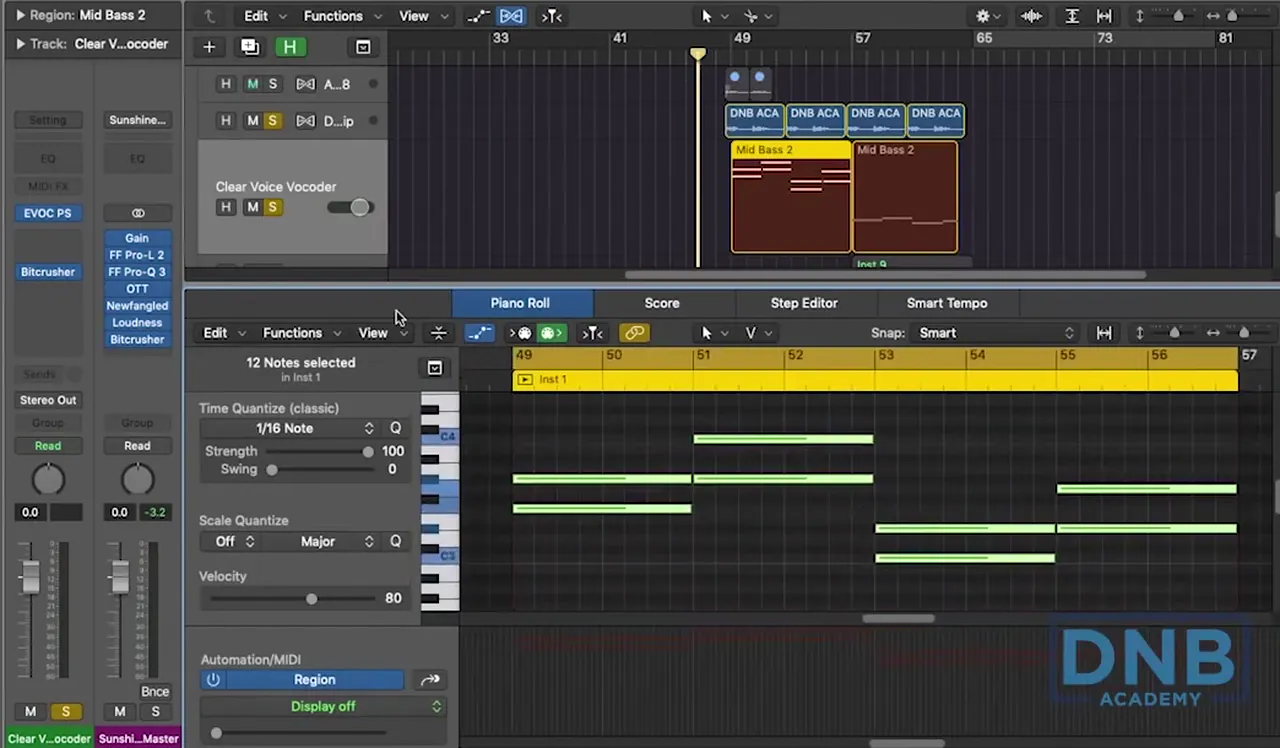Mute the Sunshine Master channel strip
Image resolution: width=1280 pixels, height=748 pixels.
click(x=120, y=711)
